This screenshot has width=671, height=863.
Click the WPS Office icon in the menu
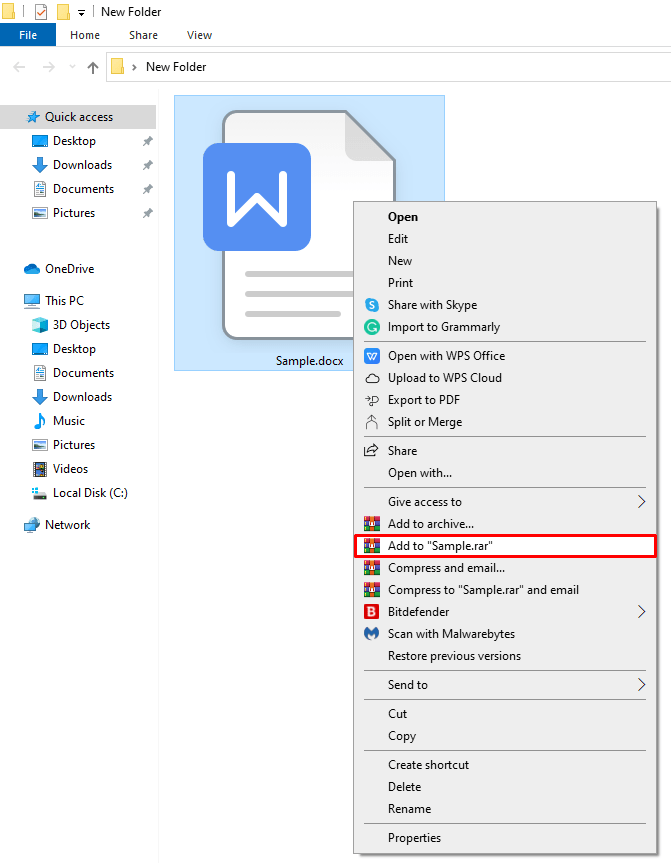pos(372,356)
